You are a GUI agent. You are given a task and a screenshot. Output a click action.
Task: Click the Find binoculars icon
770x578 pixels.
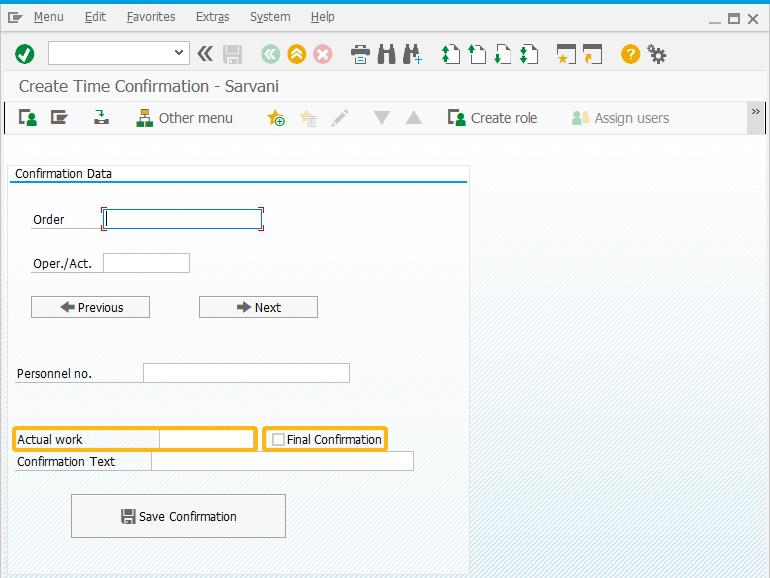(386, 54)
